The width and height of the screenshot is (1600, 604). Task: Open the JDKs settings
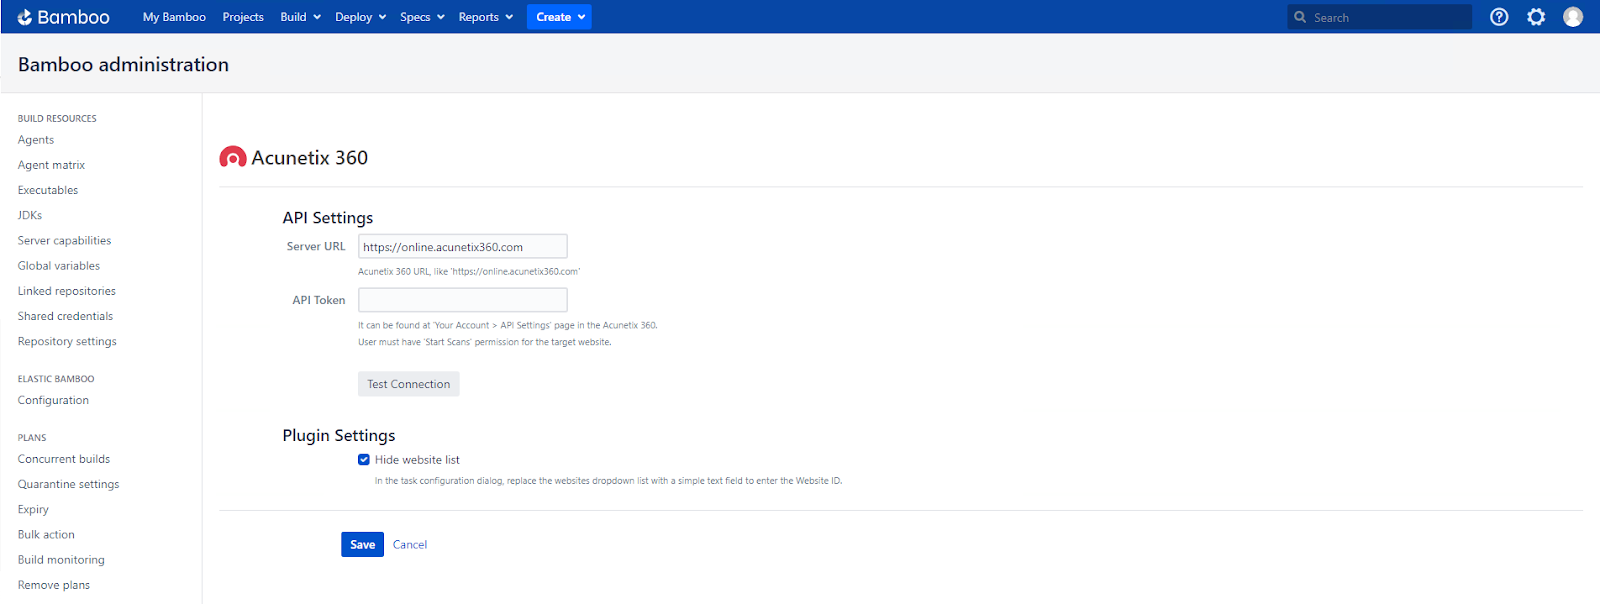30,215
